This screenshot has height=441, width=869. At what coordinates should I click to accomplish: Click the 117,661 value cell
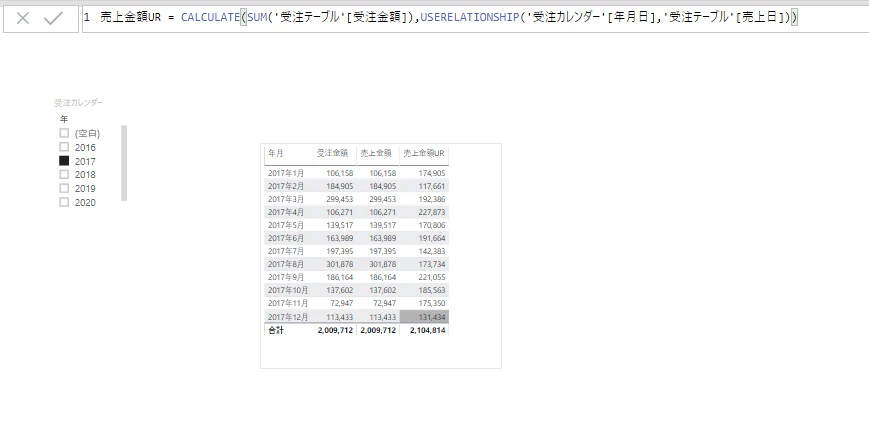pos(432,186)
